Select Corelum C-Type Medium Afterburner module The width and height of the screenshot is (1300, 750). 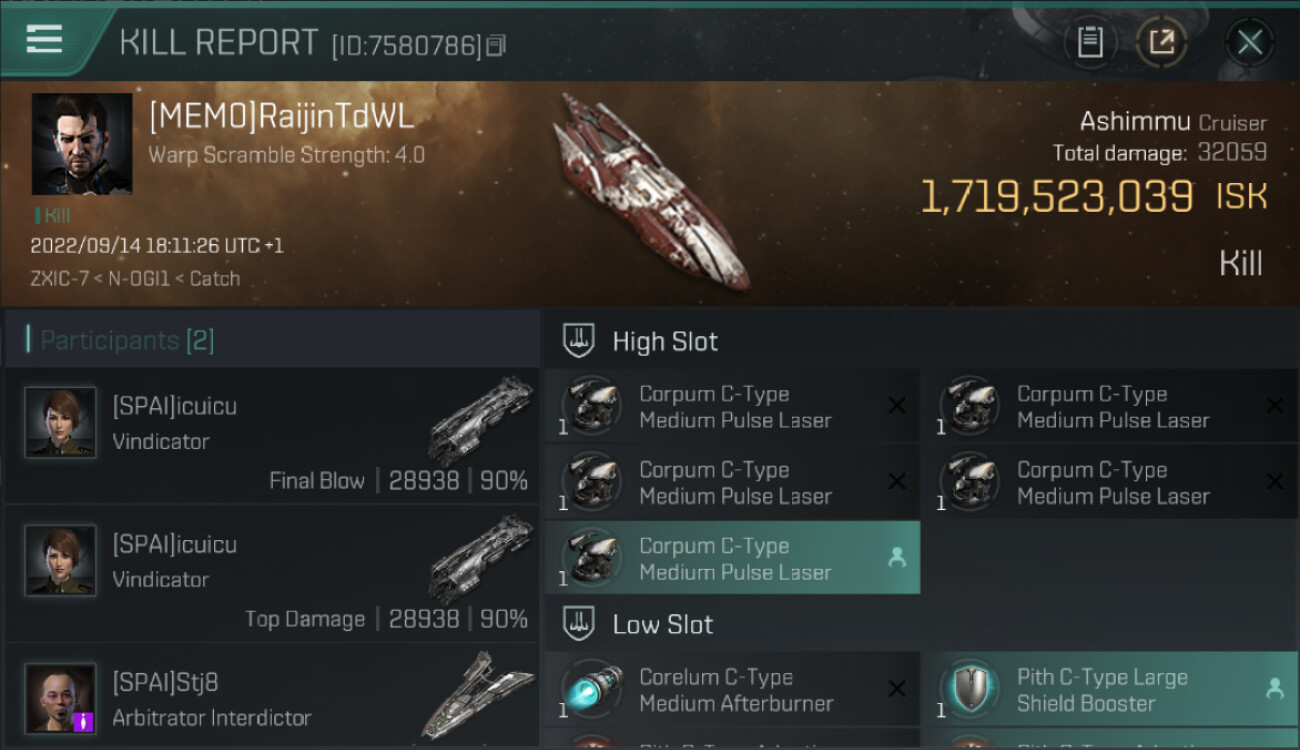(732, 690)
